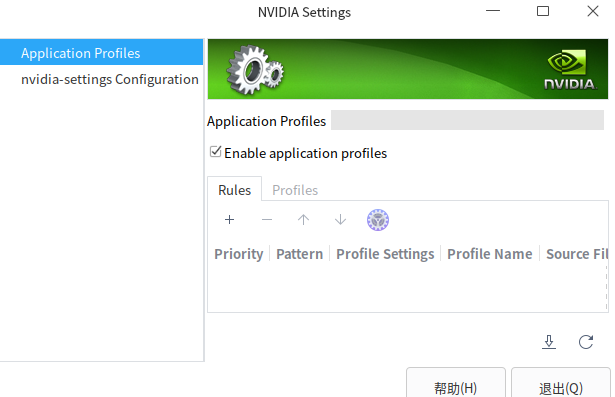Move rule down with down arrow
The height and width of the screenshot is (397, 615).
[340, 220]
